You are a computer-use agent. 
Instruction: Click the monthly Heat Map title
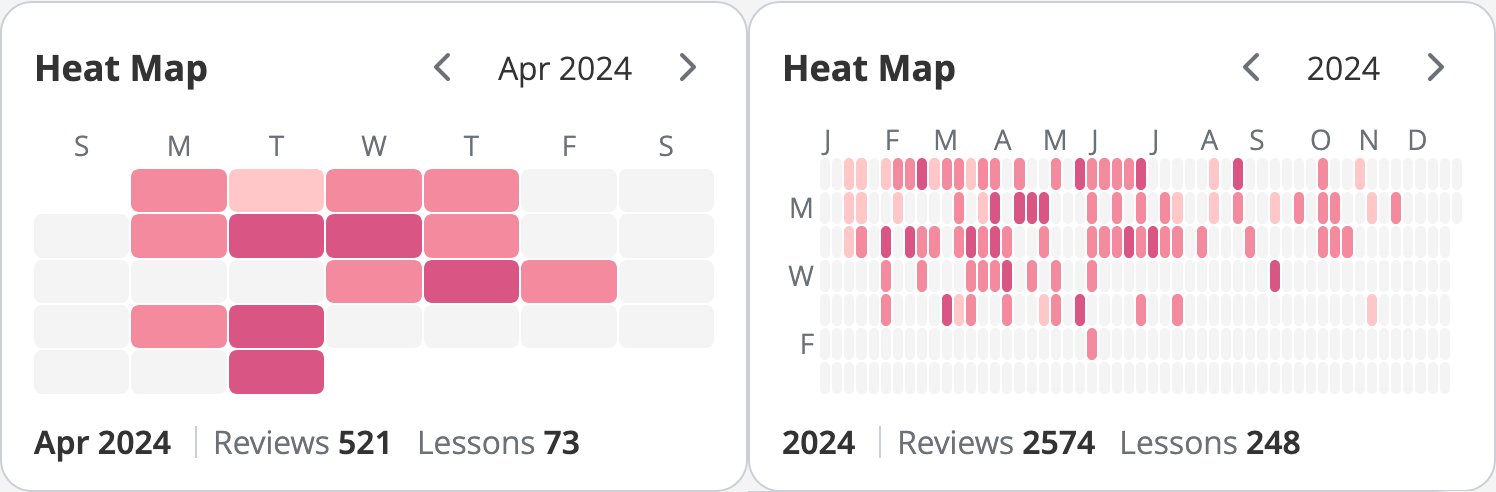point(121,69)
